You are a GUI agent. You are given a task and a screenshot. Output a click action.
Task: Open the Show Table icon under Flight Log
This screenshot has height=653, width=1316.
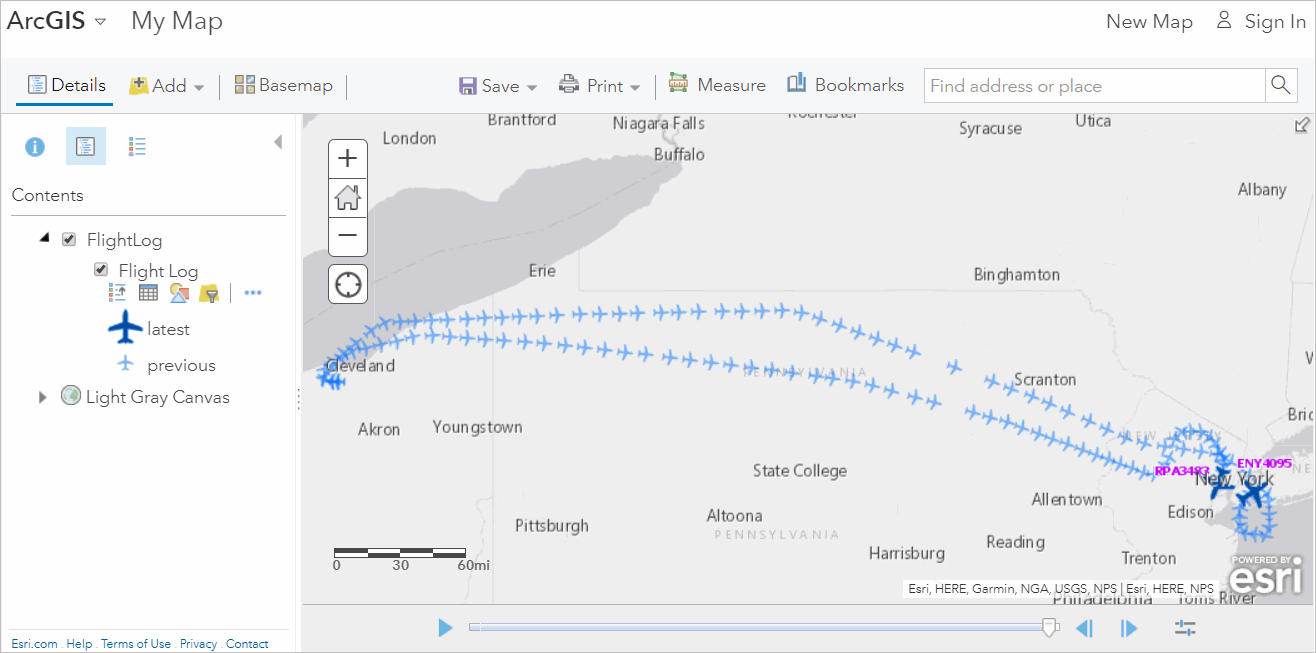[148, 292]
